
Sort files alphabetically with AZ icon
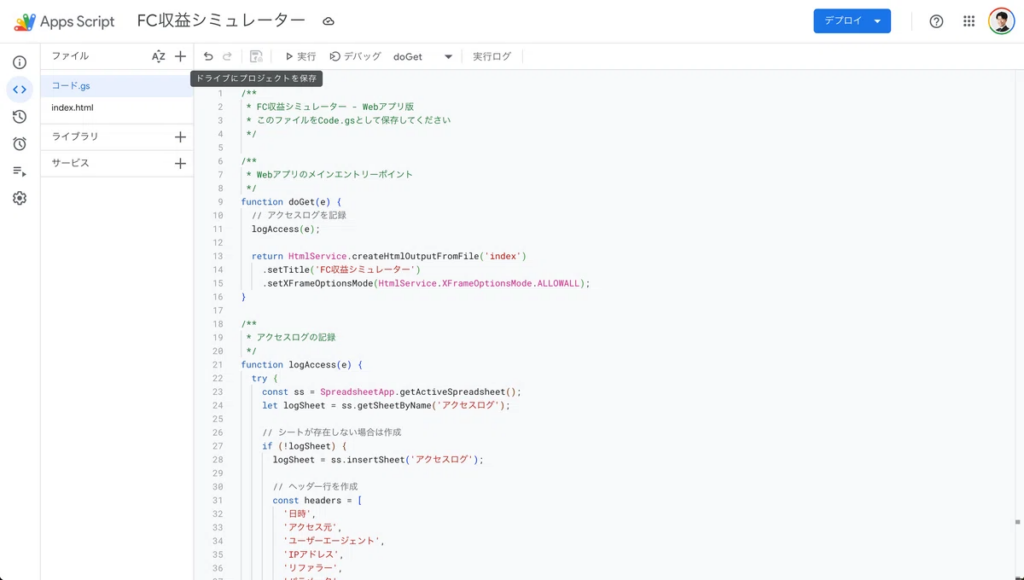click(158, 57)
